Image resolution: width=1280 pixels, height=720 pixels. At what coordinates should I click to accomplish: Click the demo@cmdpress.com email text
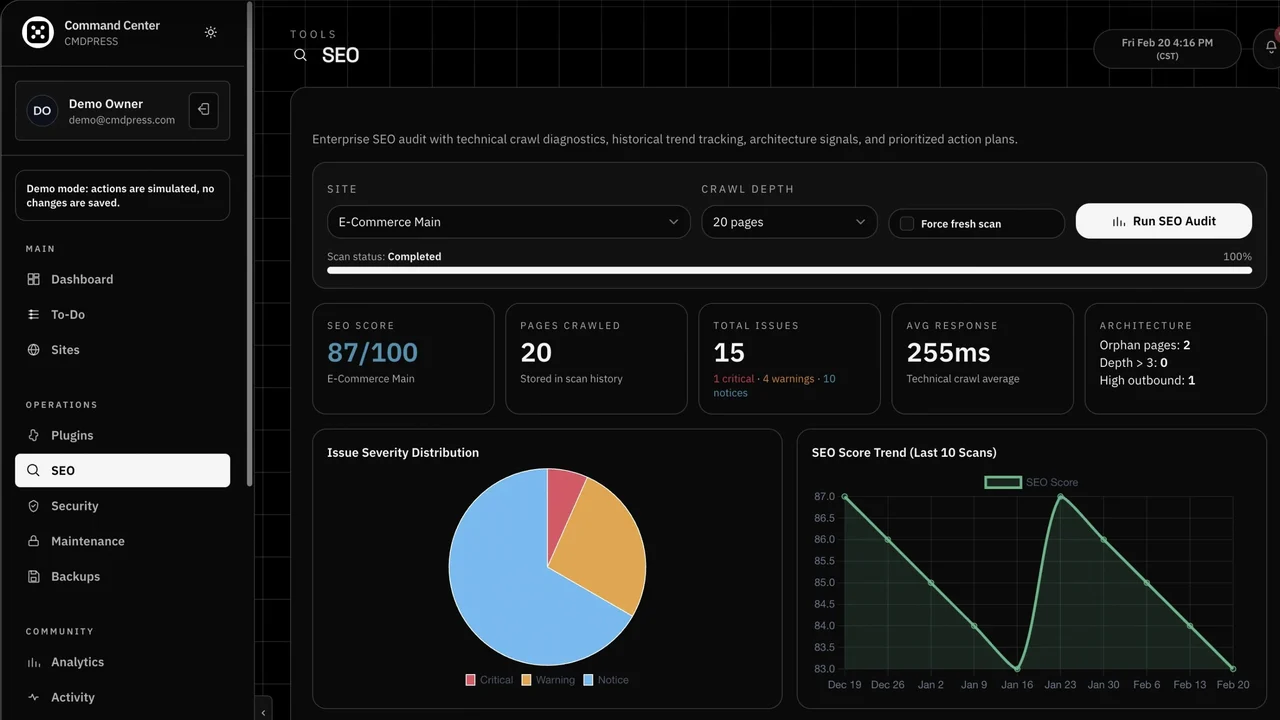pyautogui.click(x=122, y=120)
